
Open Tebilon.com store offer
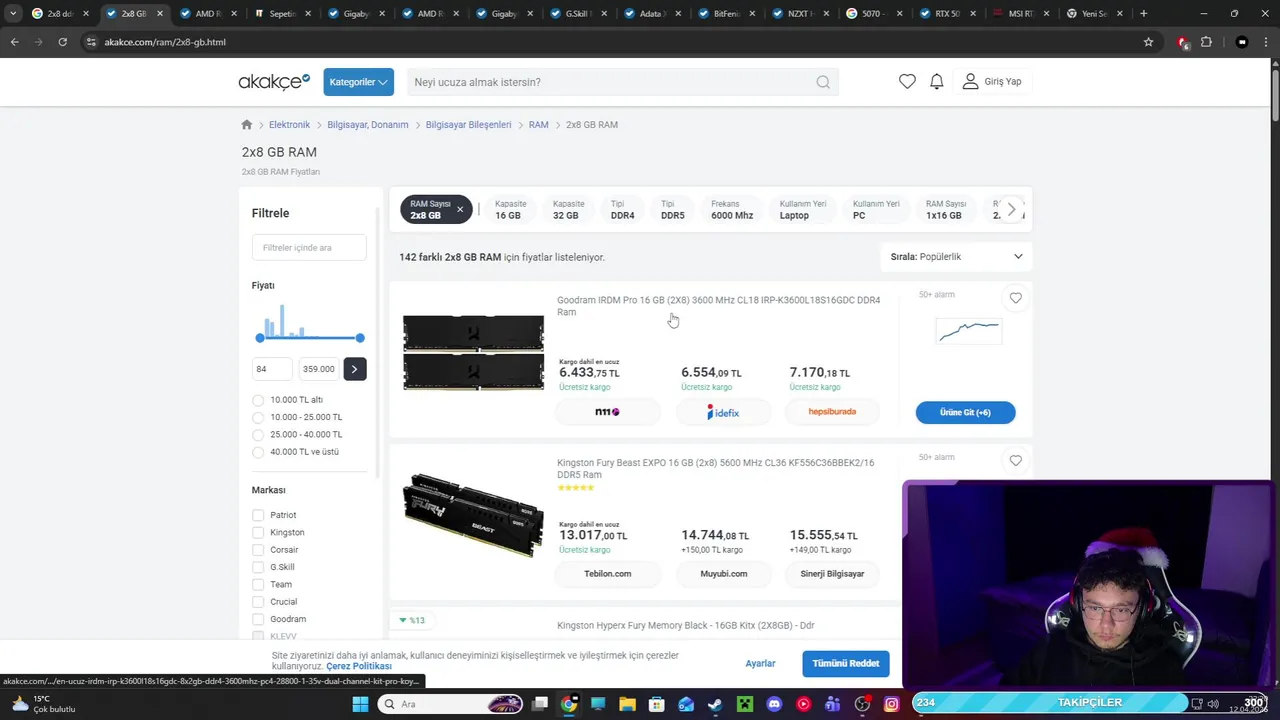(x=608, y=574)
